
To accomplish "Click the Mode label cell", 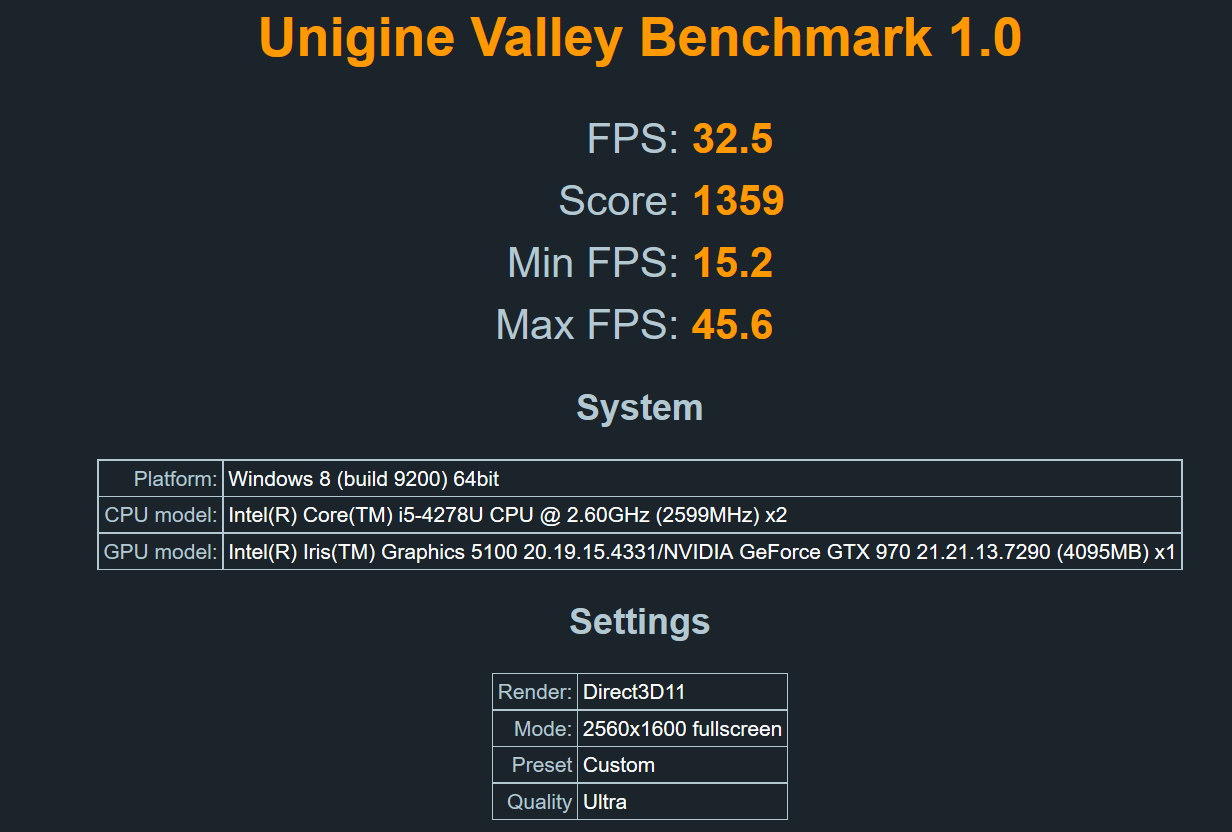I will pyautogui.click(x=536, y=729).
